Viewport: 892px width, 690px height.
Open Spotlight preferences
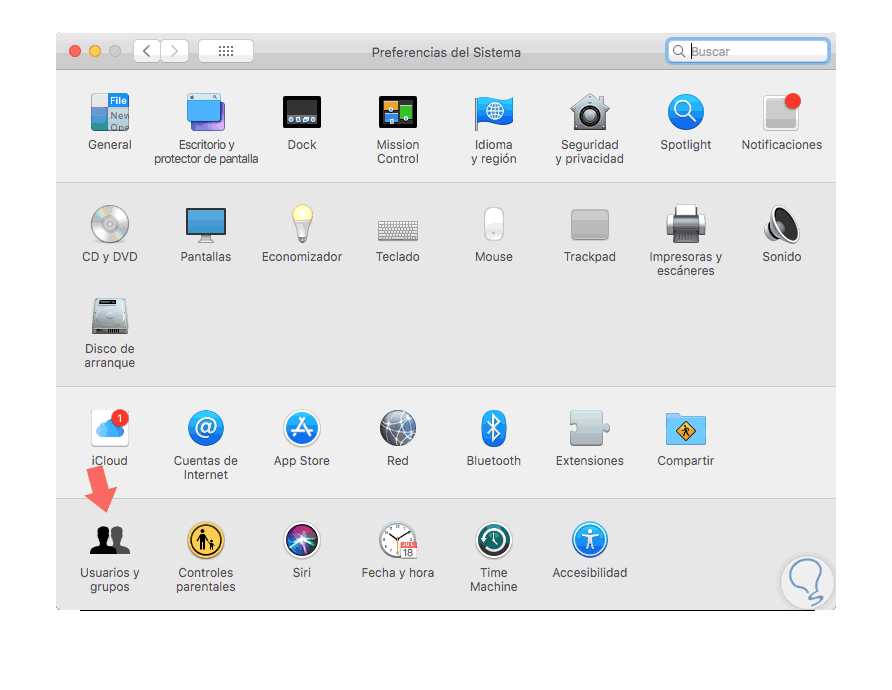685,112
